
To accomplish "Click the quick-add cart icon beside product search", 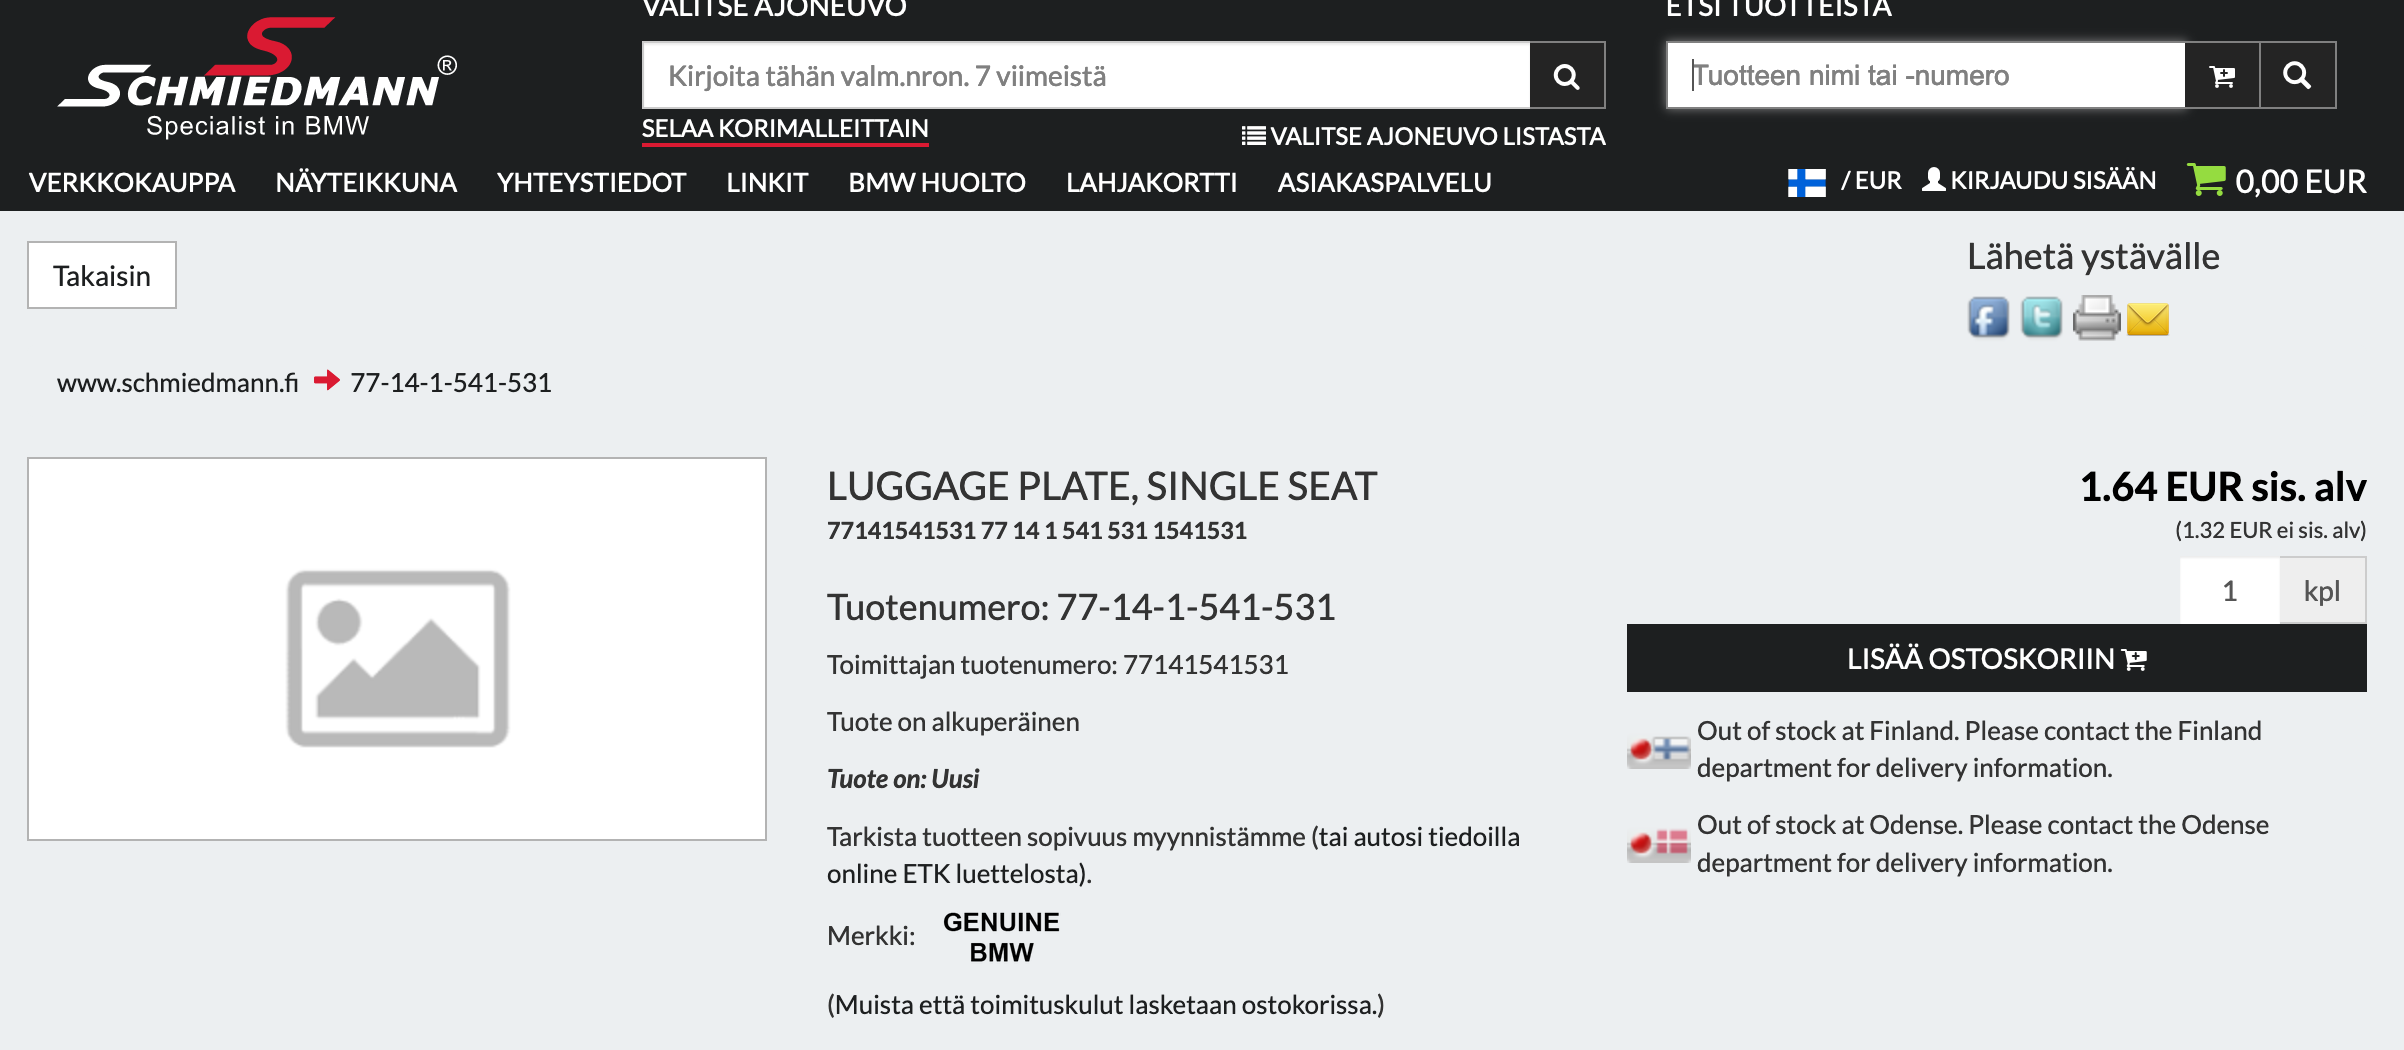I will click(2222, 76).
